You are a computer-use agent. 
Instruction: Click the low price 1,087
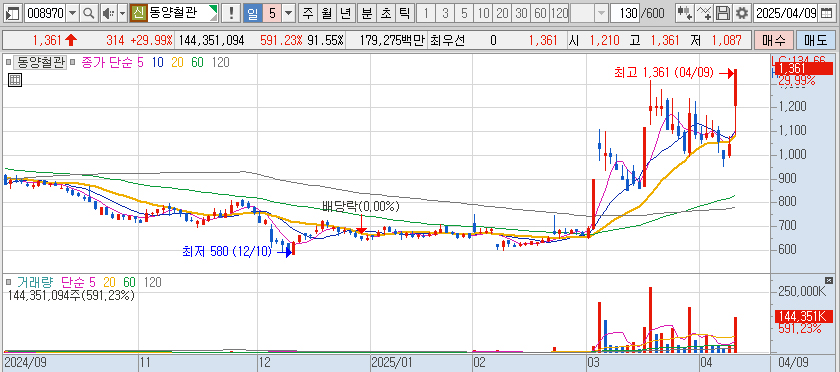(727, 40)
